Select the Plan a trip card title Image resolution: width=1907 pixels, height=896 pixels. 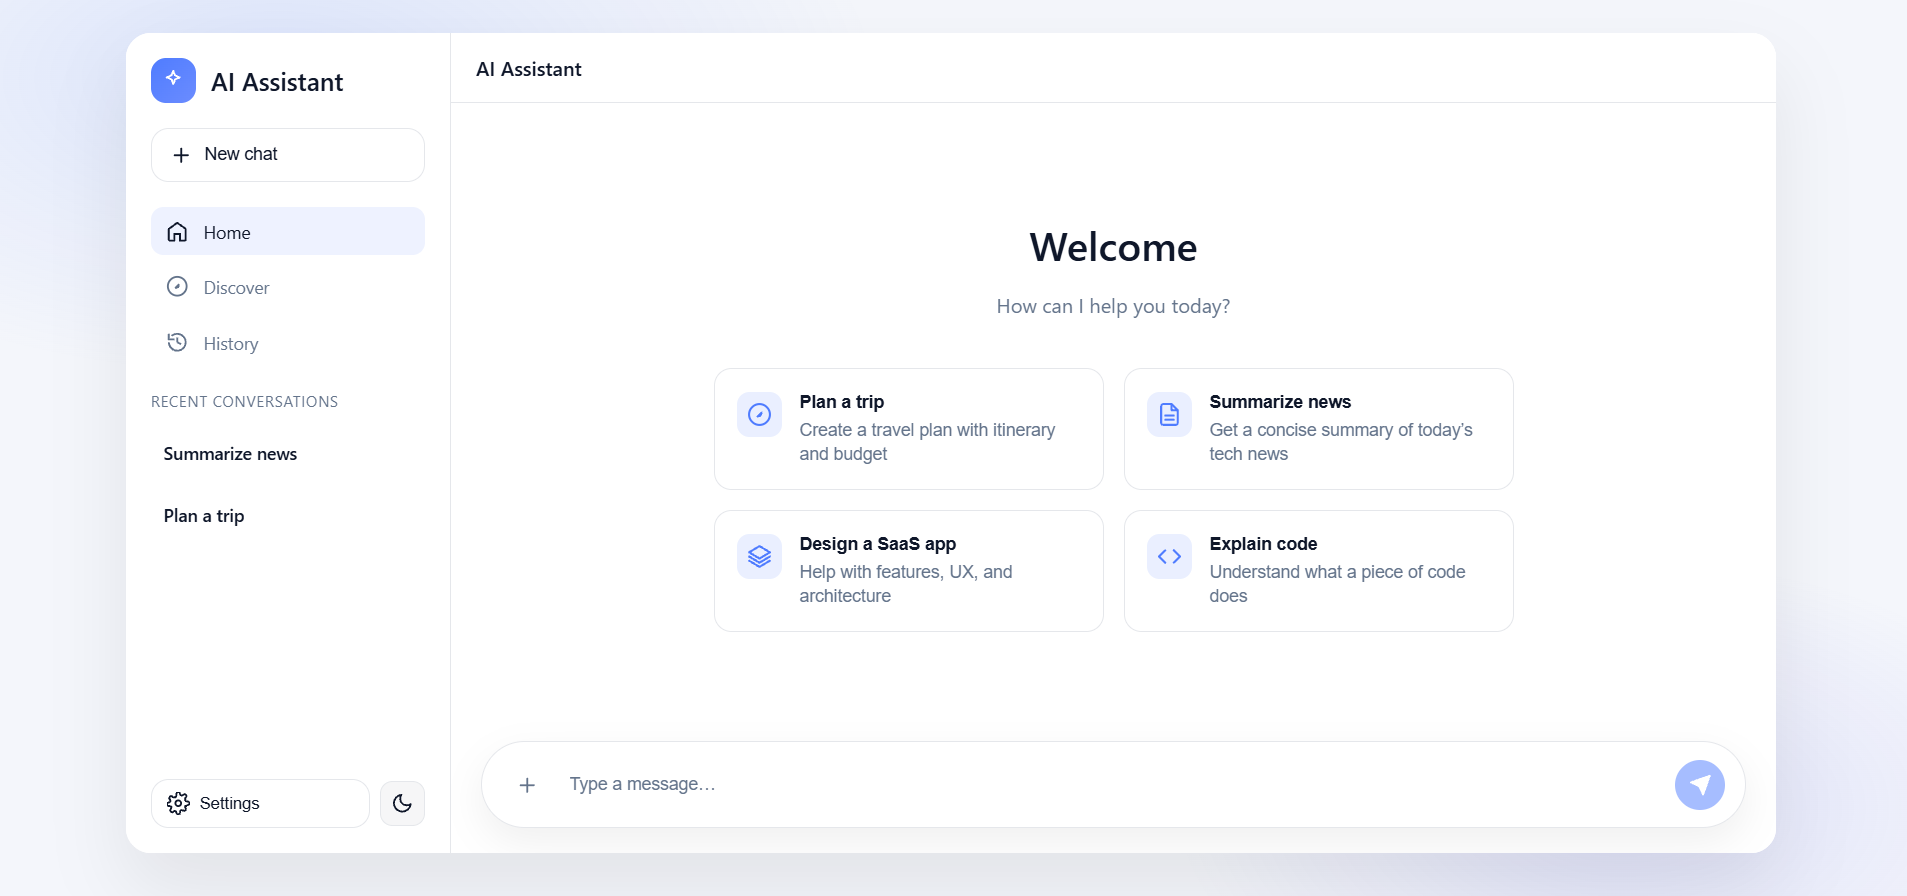click(841, 402)
